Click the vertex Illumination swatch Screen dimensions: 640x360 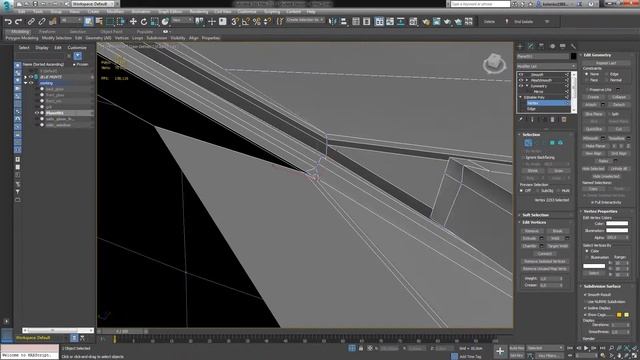pyautogui.click(x=617, y=231)
